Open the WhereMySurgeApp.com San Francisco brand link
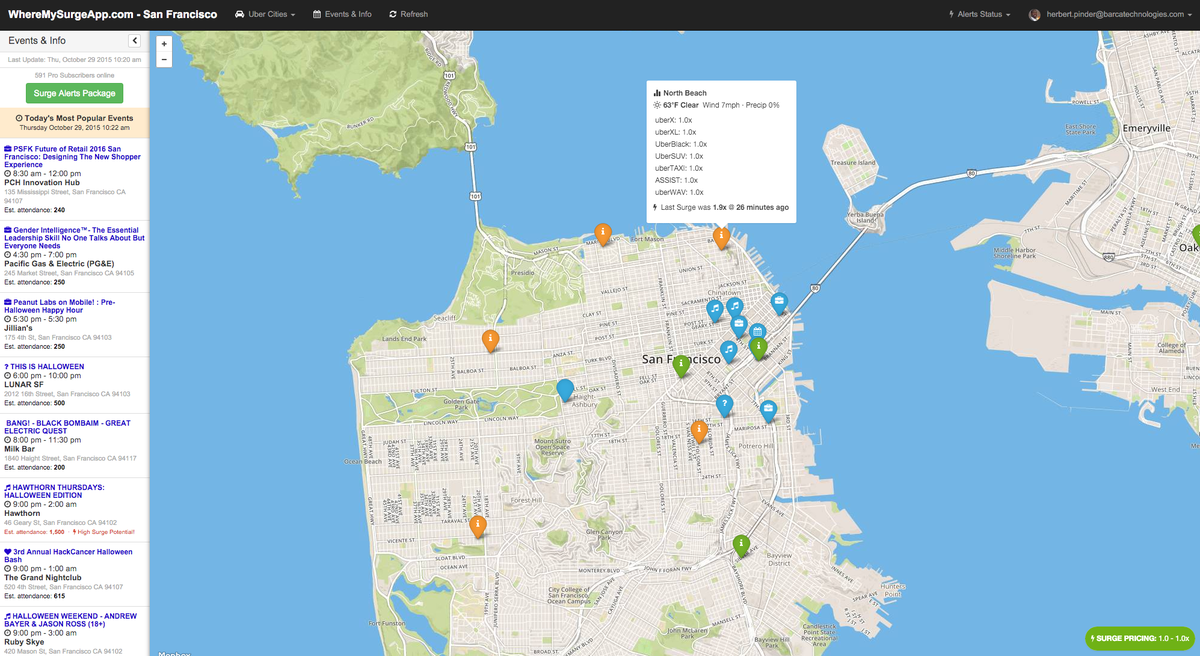The height and width of the screenshot is (656, 1200). click(113, 14)
